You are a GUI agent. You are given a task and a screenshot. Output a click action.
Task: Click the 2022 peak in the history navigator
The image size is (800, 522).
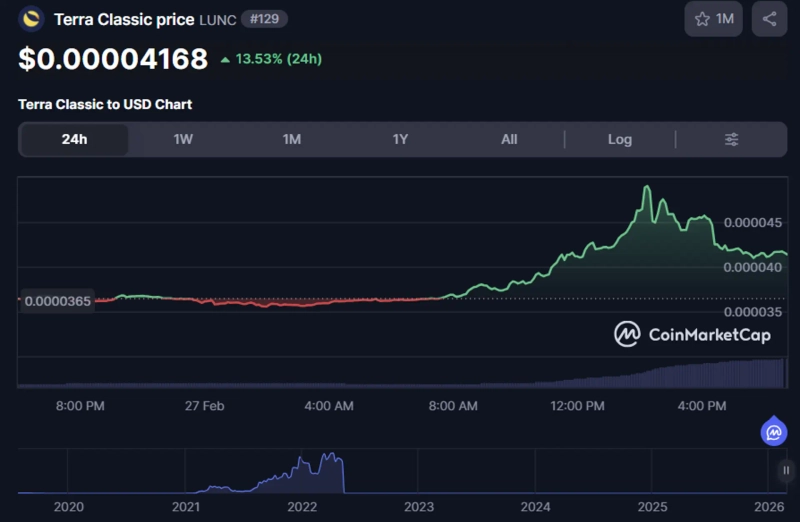(x=325, y=460)
